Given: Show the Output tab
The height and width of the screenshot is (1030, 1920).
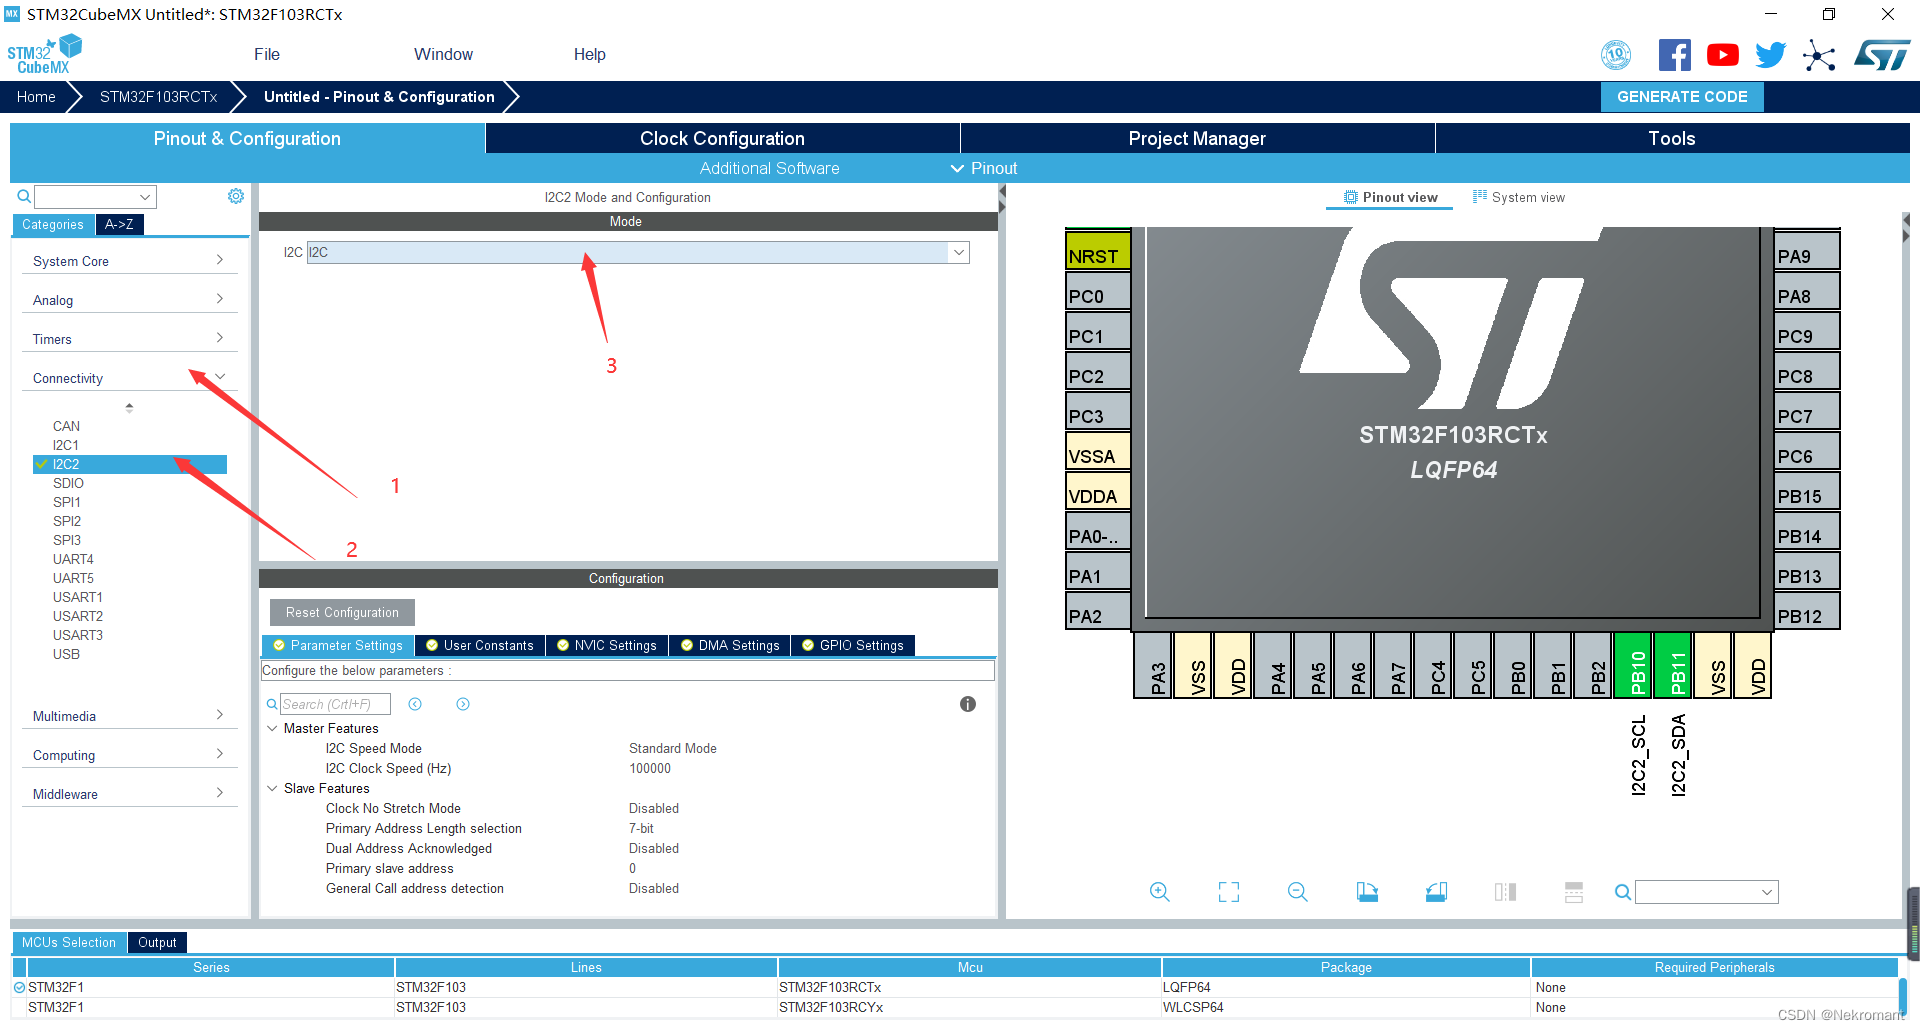Looking at the screenshot, I should (x=157, y=942).
